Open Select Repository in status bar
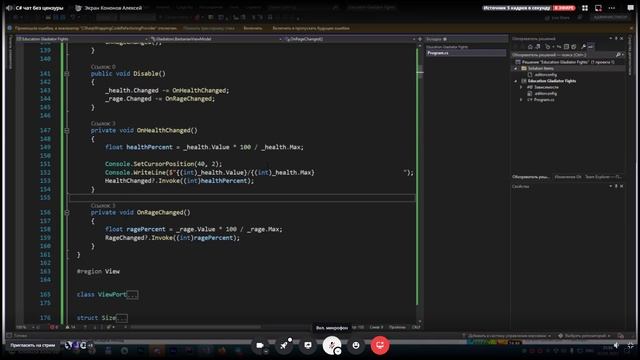Image resolution: width=640 pixels, height=360 pixels. click(584, 336)
